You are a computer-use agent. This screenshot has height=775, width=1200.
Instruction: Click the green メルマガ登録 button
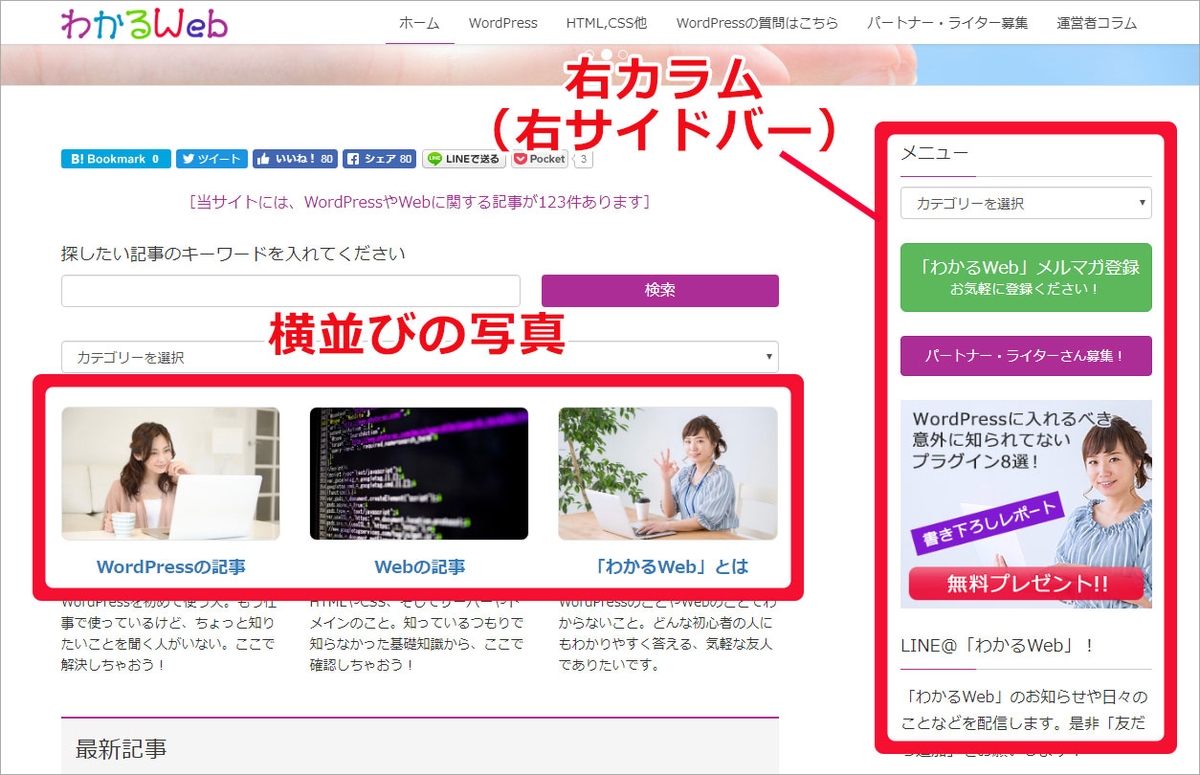[x=1026, y=277]
